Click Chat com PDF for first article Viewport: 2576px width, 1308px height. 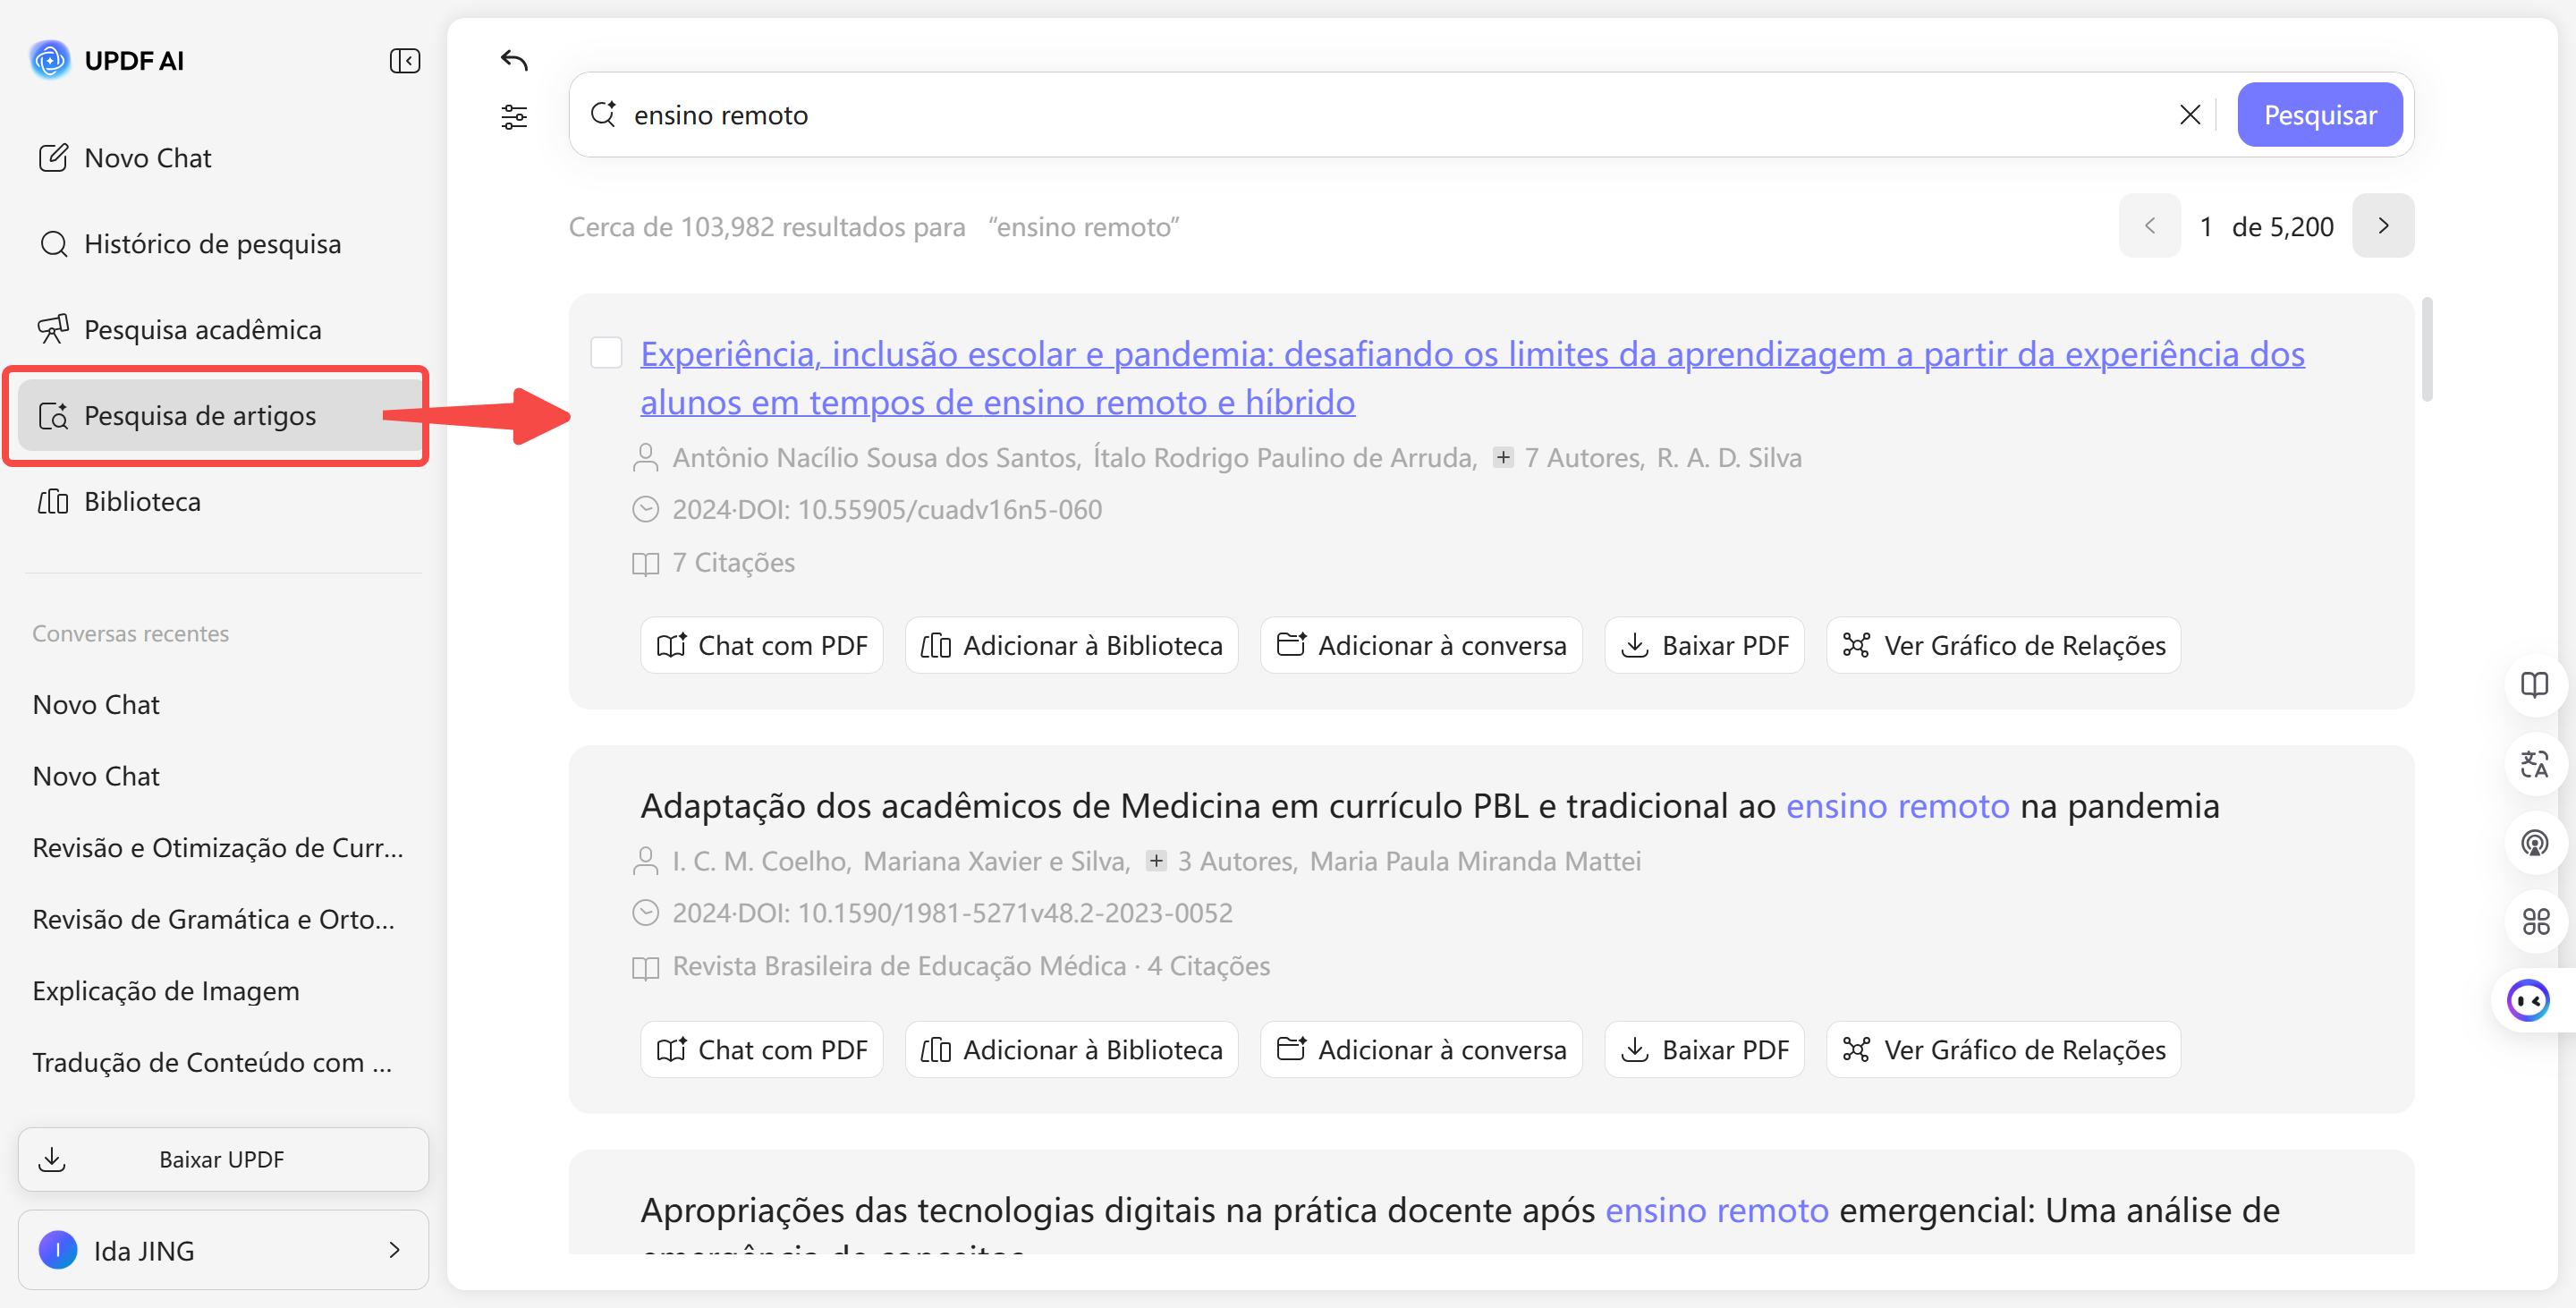tap(762, 645)
